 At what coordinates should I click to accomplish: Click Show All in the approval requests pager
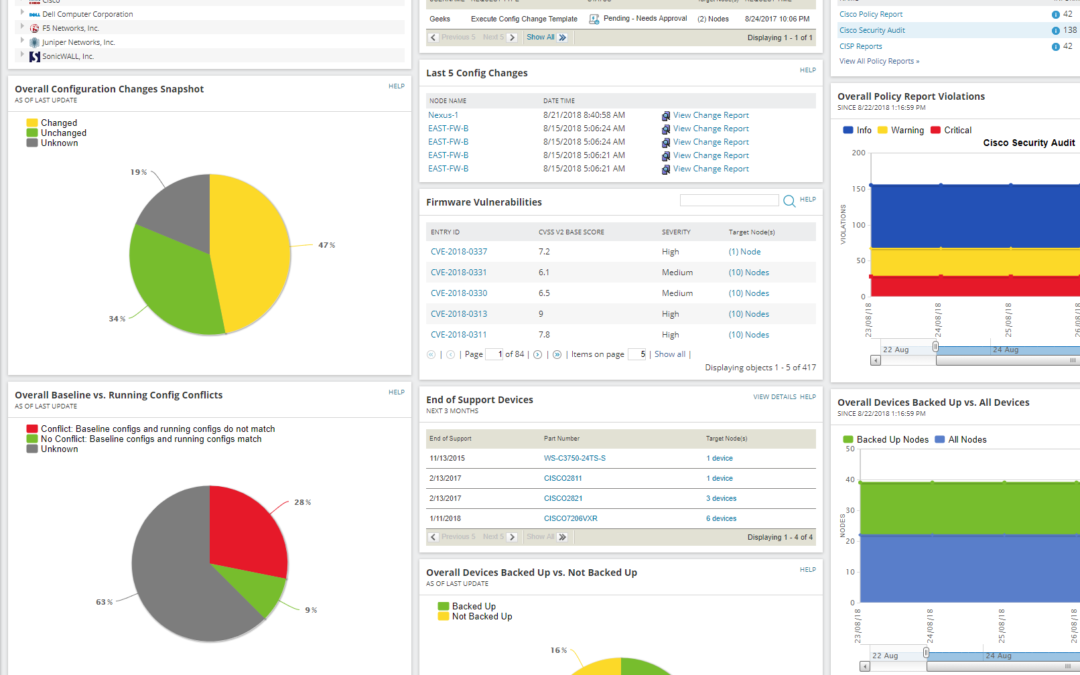pos(541,37)
